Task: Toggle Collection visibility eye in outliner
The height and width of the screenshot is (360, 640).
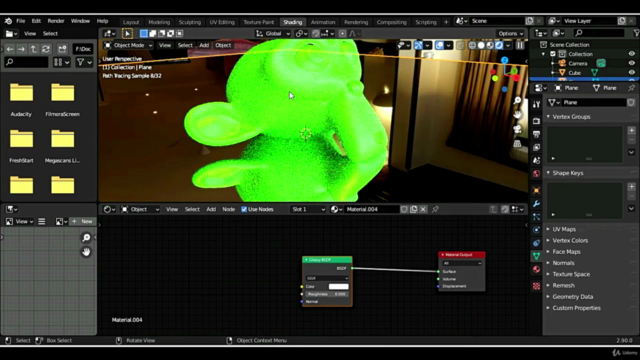Action: pyautogui.click(x=631, y=54)
